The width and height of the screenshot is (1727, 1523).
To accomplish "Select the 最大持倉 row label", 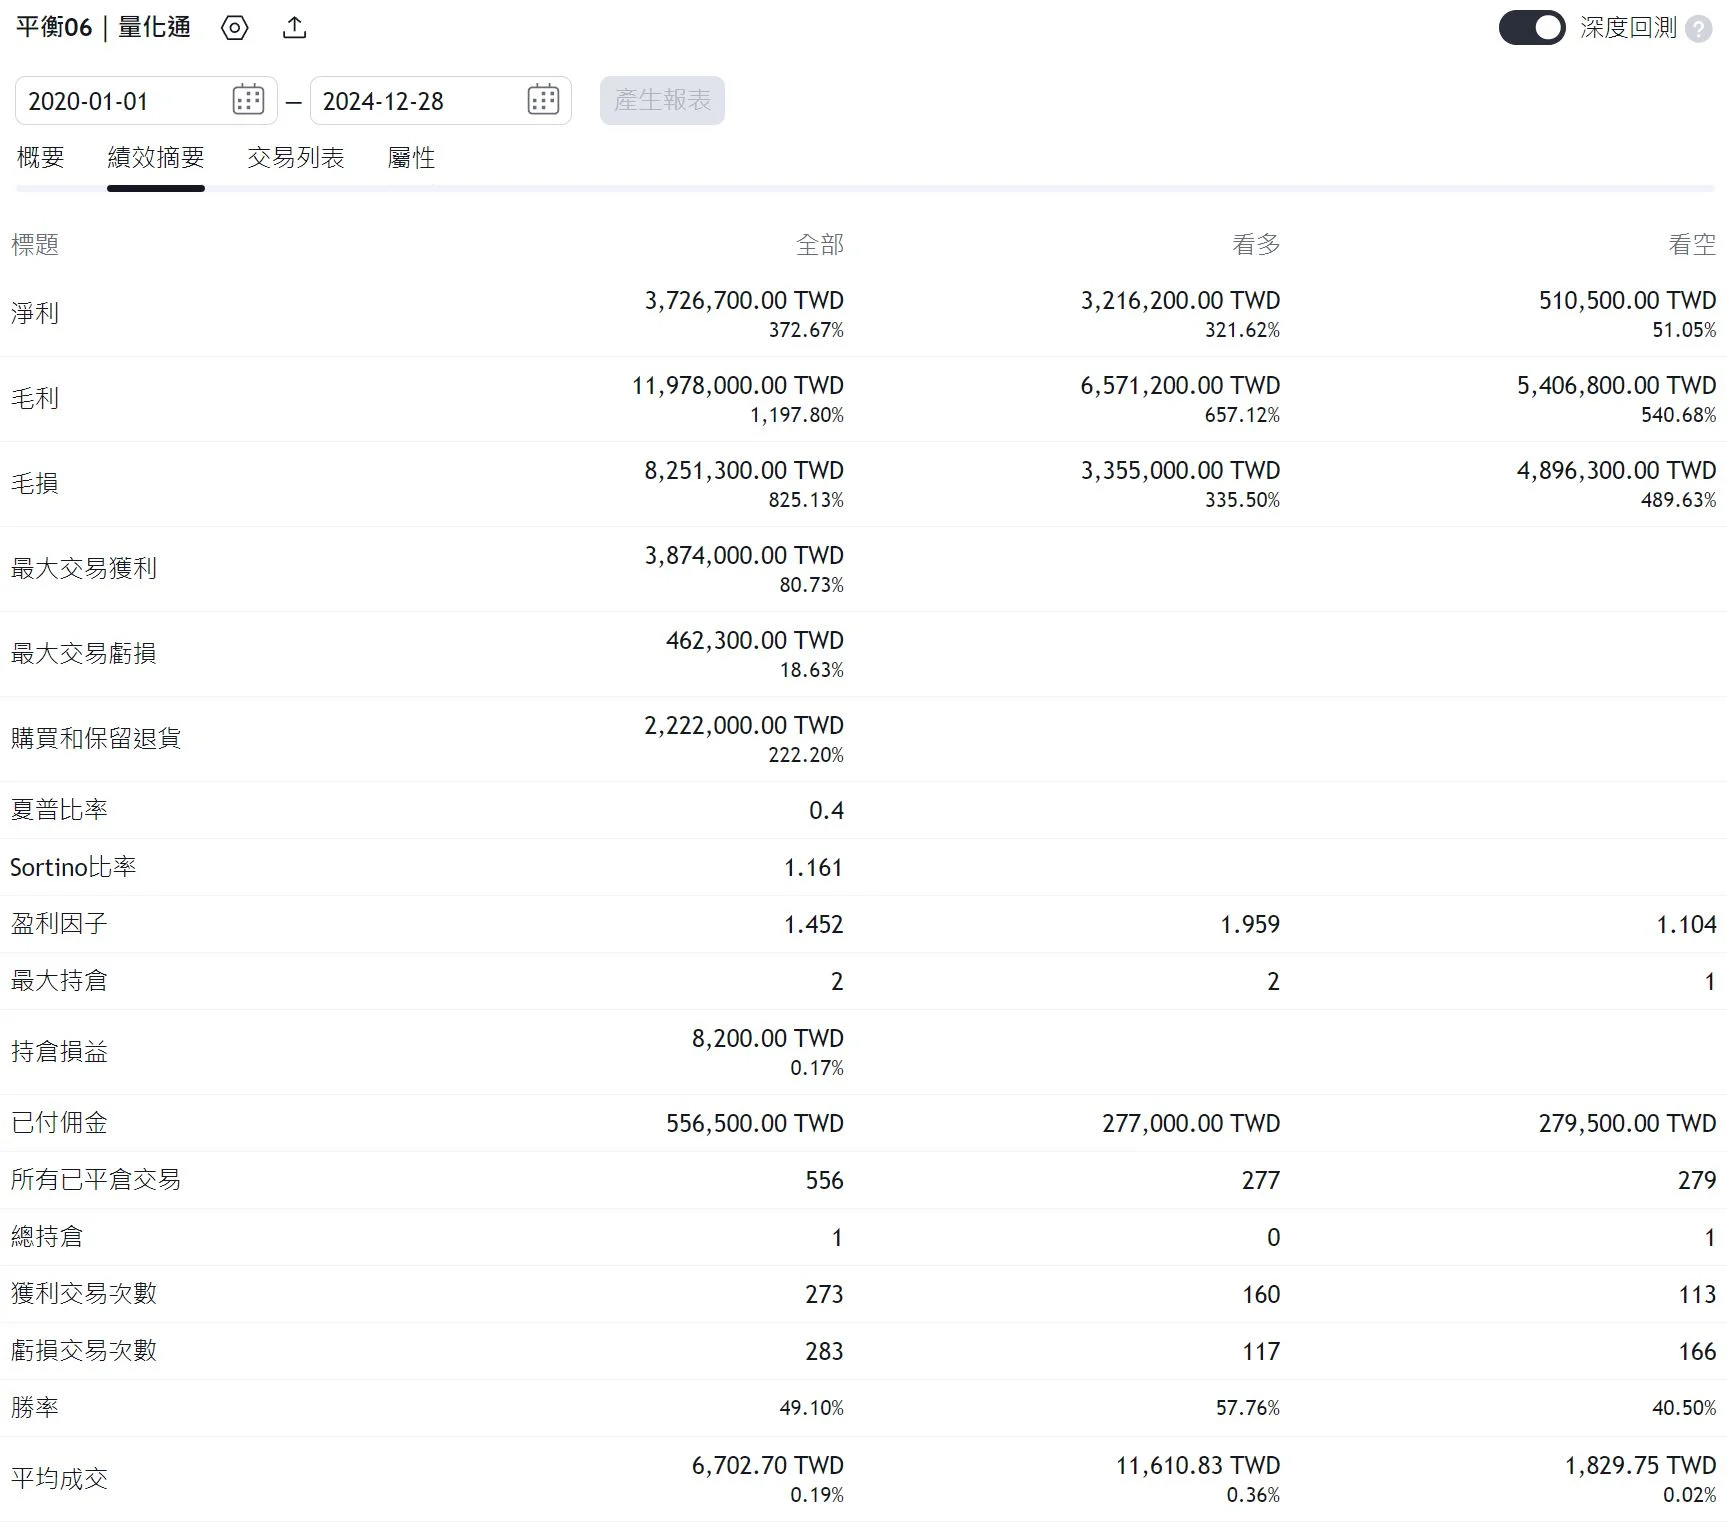I will pyautogui.click(x=59, y=981).
